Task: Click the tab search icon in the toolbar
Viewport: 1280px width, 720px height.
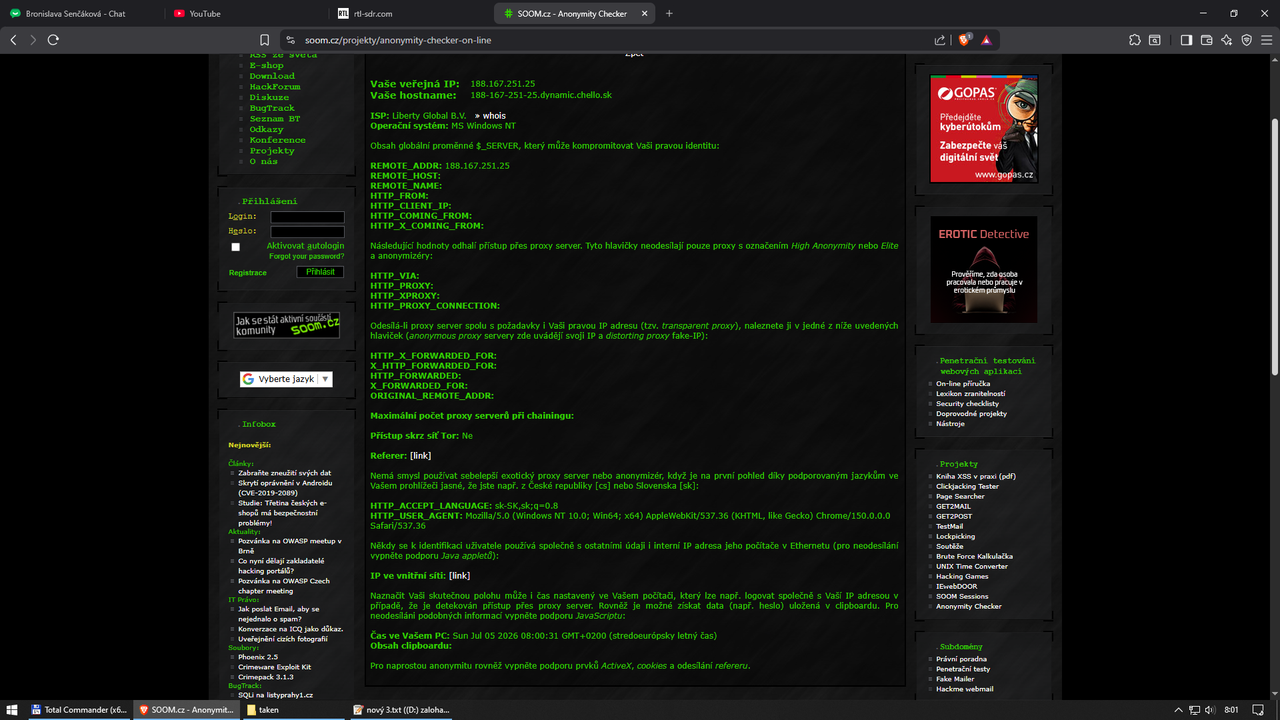Action: coord(1155,40)
